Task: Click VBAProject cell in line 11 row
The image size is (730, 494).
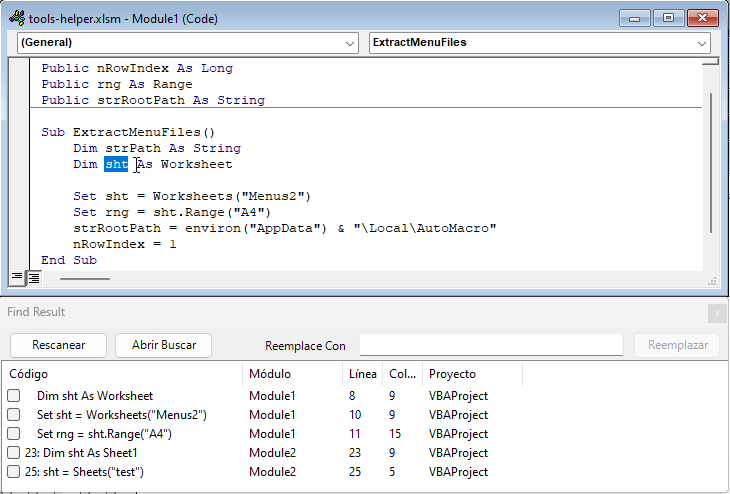Action: 458,434
